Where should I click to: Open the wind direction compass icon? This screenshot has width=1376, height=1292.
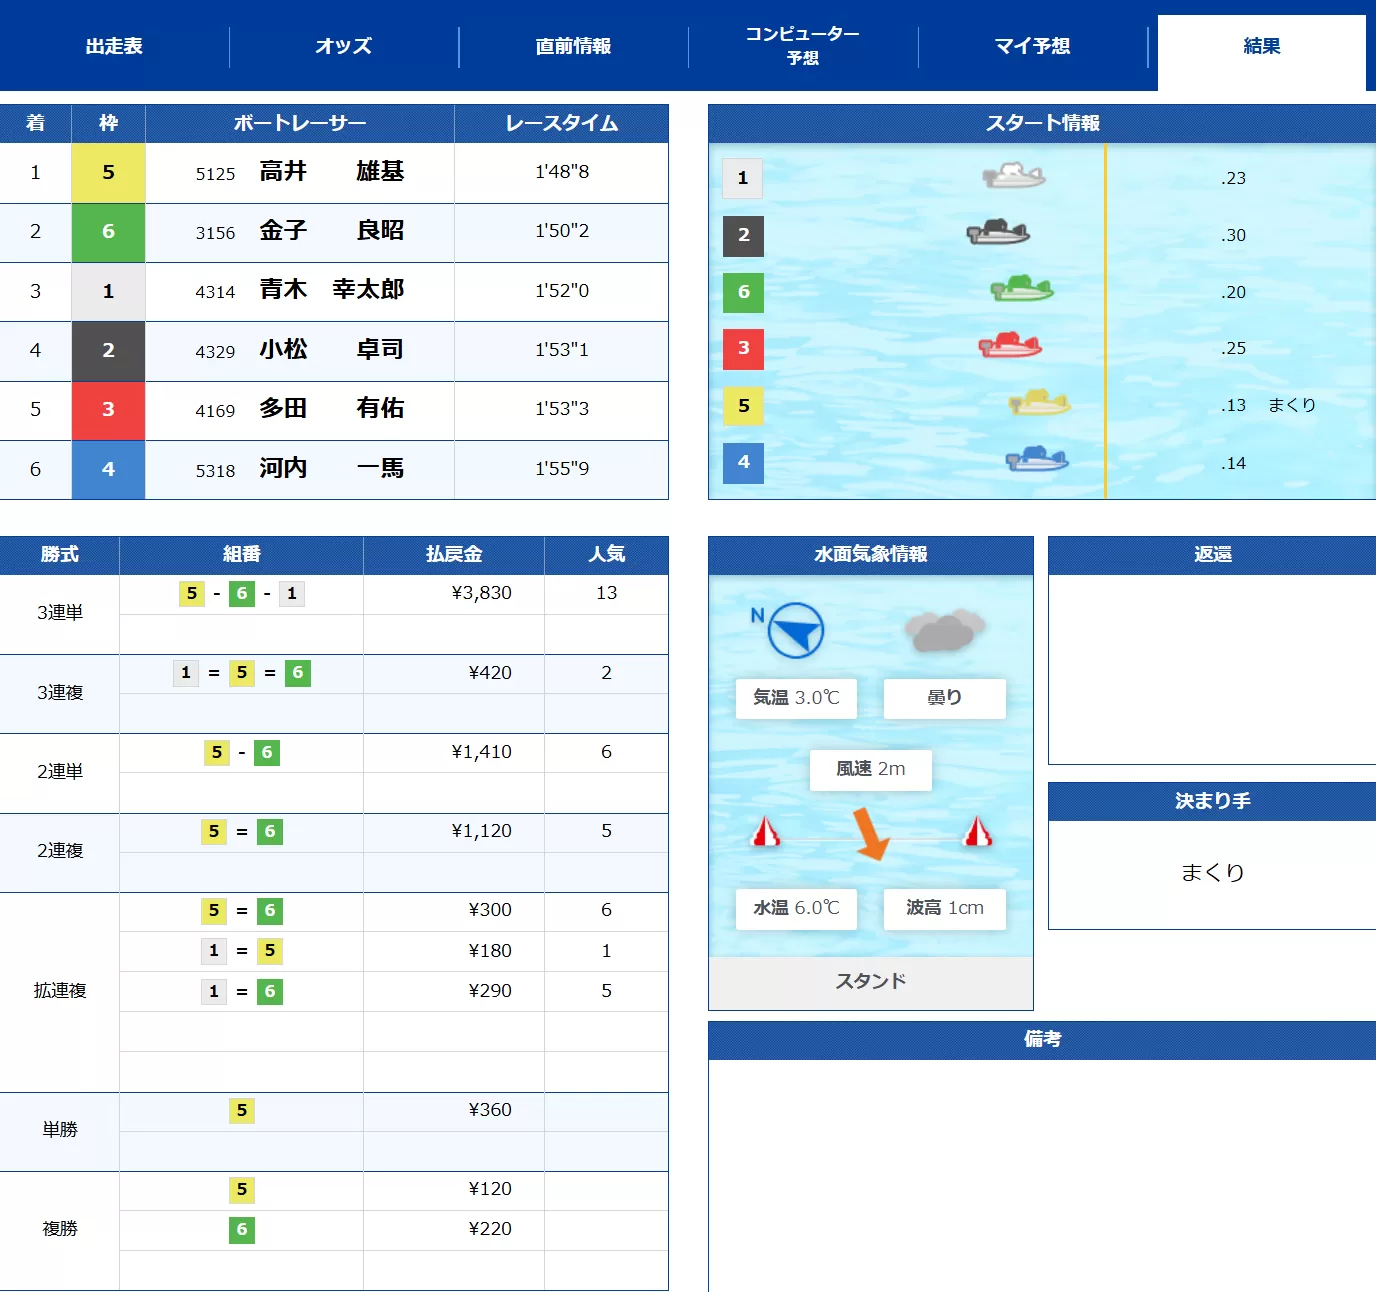point(795,629)
